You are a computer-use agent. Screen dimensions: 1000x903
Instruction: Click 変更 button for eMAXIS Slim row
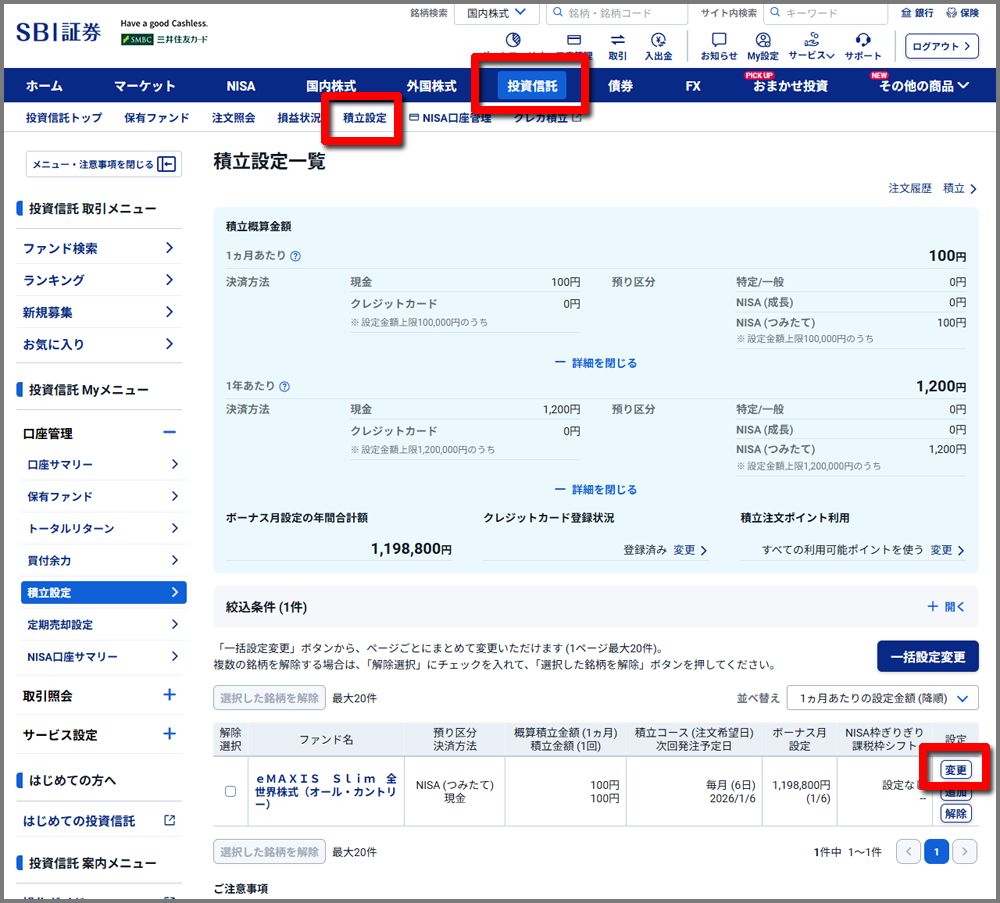(955, 770)
